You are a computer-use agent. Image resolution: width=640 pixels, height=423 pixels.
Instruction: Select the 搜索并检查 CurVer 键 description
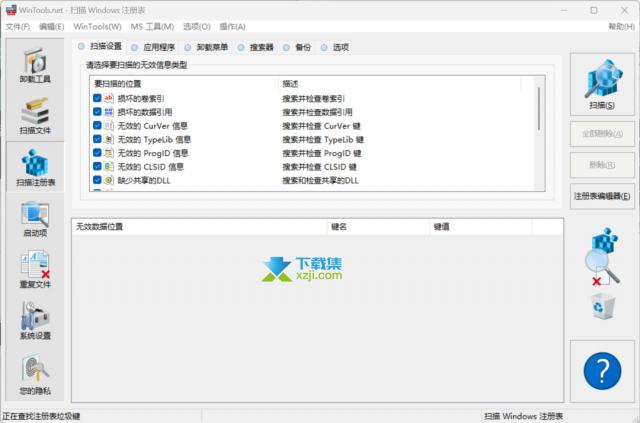click(x=321, y=126)
